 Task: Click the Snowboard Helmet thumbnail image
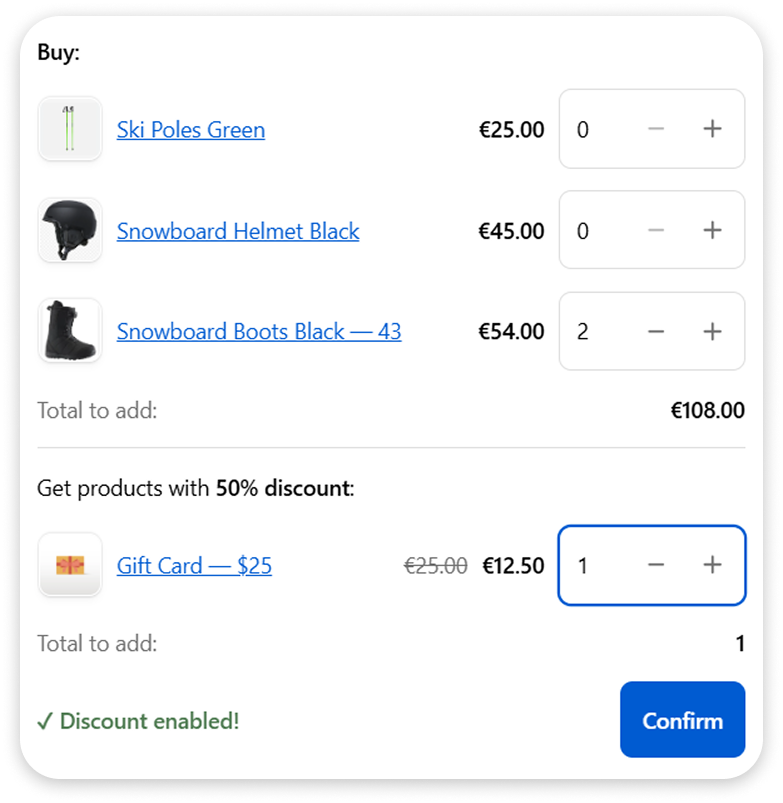click(x=70, y=230)
